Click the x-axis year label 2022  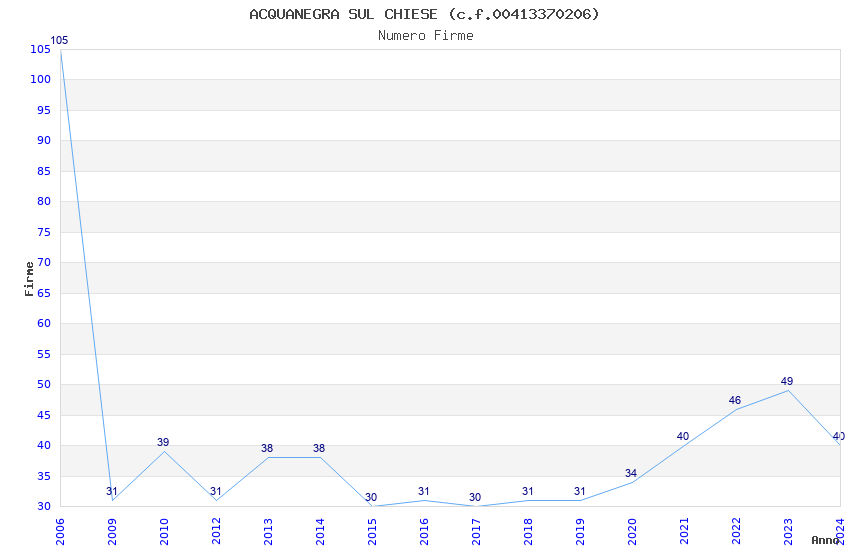point(737,532)
